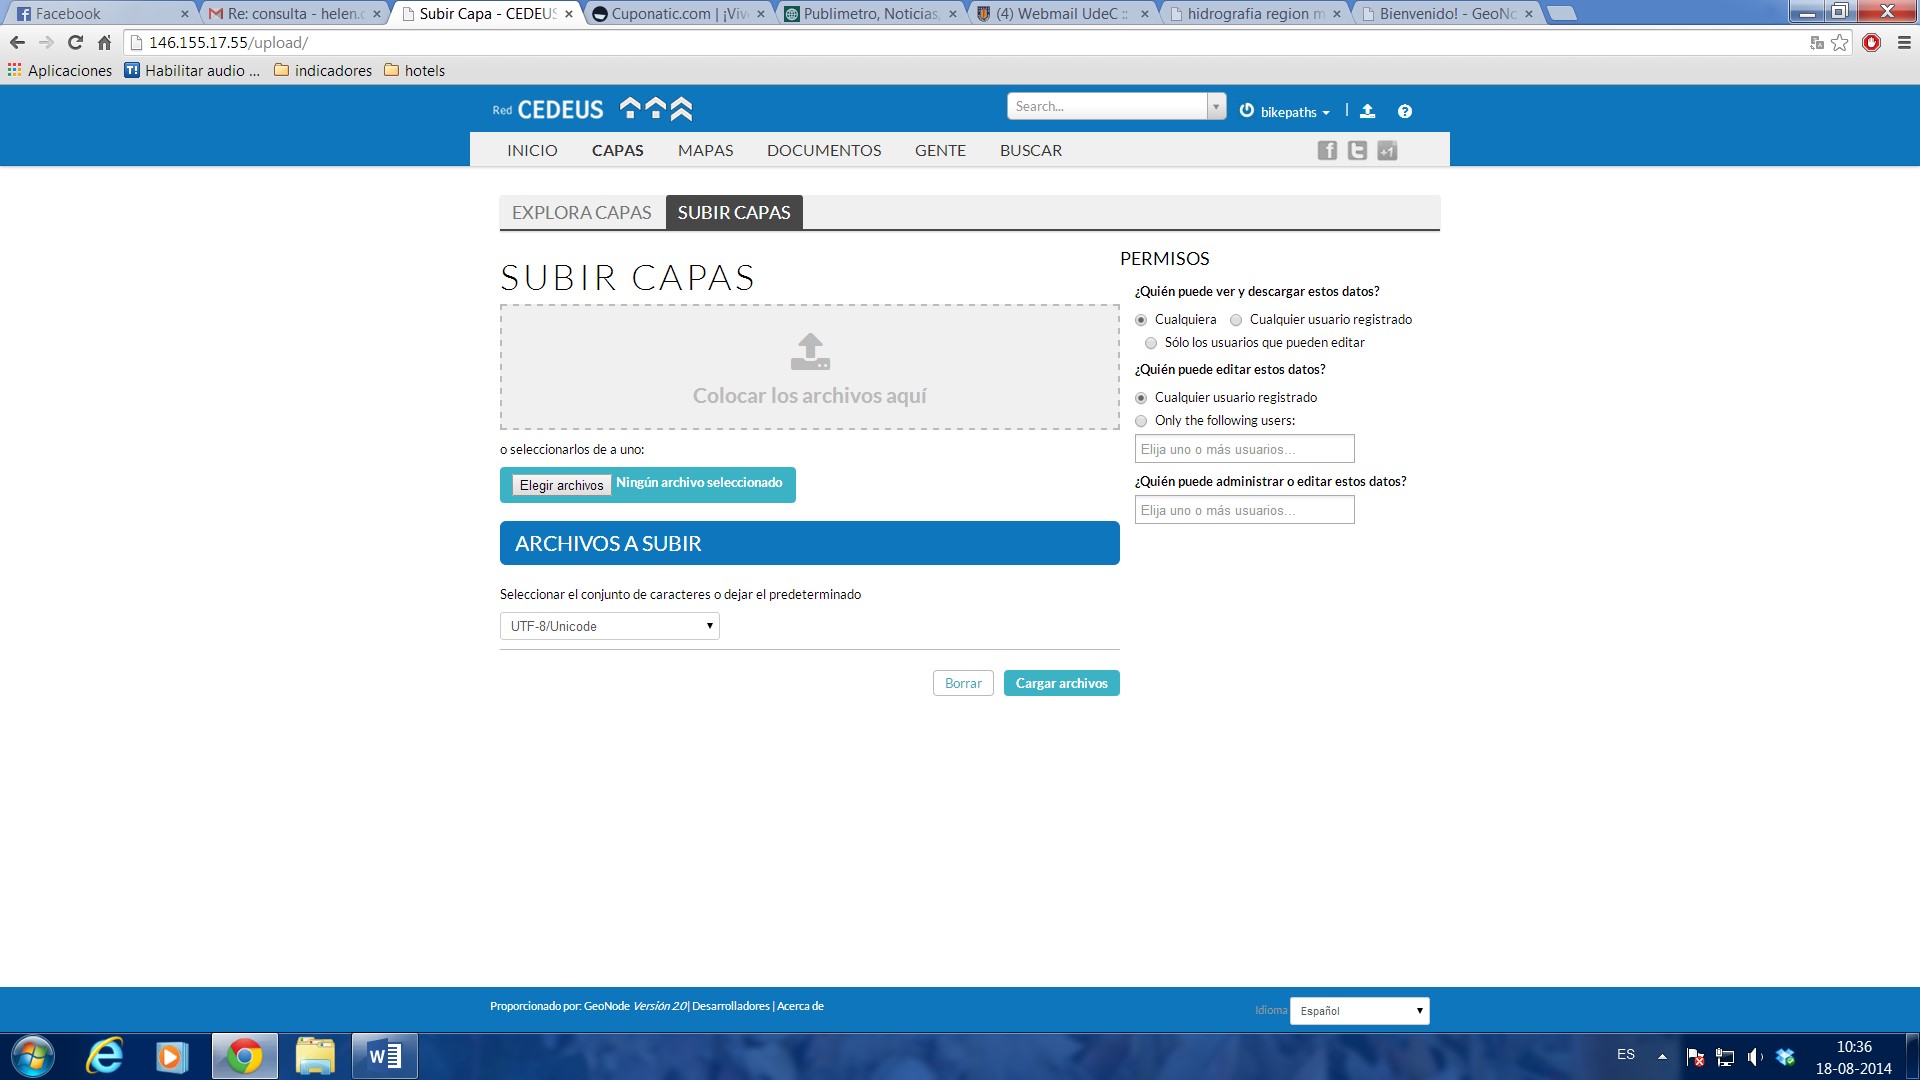The height and width of the screenshot is (1080, 1920).
Task: Click the Elegir archivos button
Action: coord(561,485)
